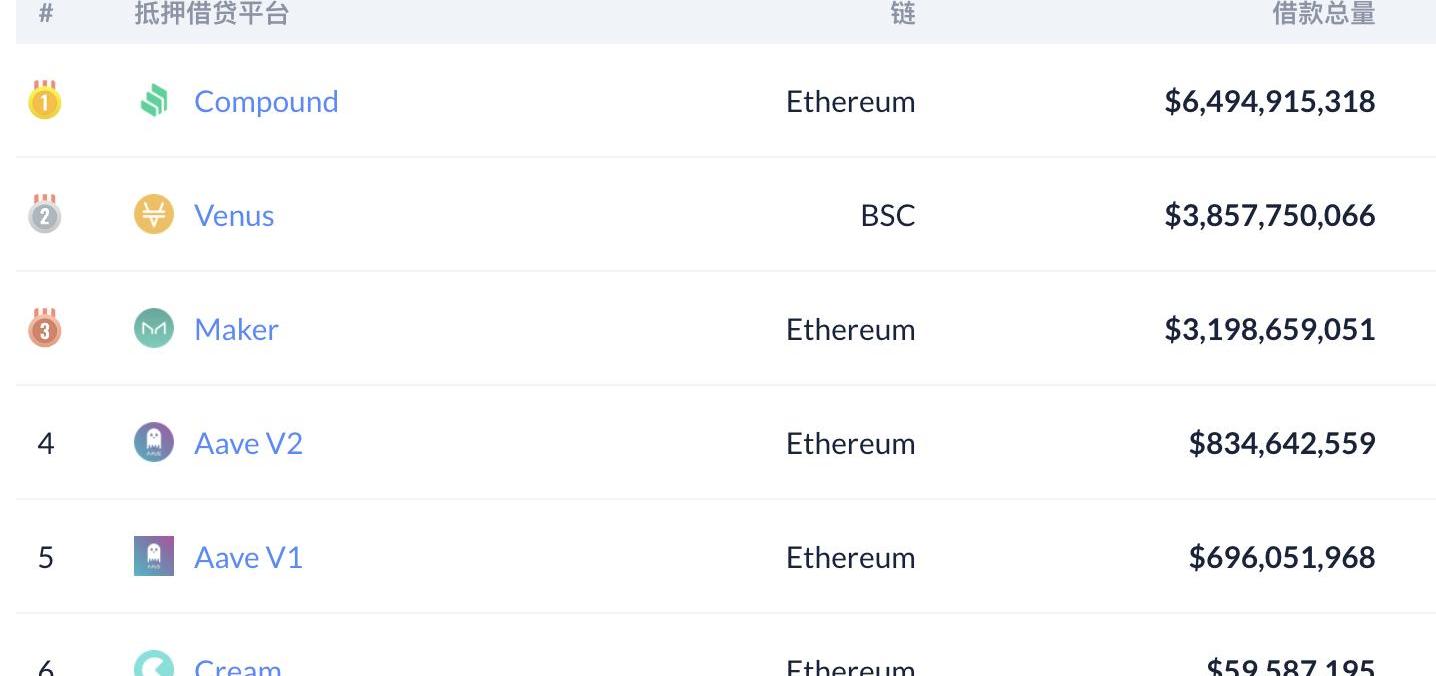This screenshot has width=1436, height=676.
Task: Click the bronze third-place medal
Action: click(x=45, y=328)
